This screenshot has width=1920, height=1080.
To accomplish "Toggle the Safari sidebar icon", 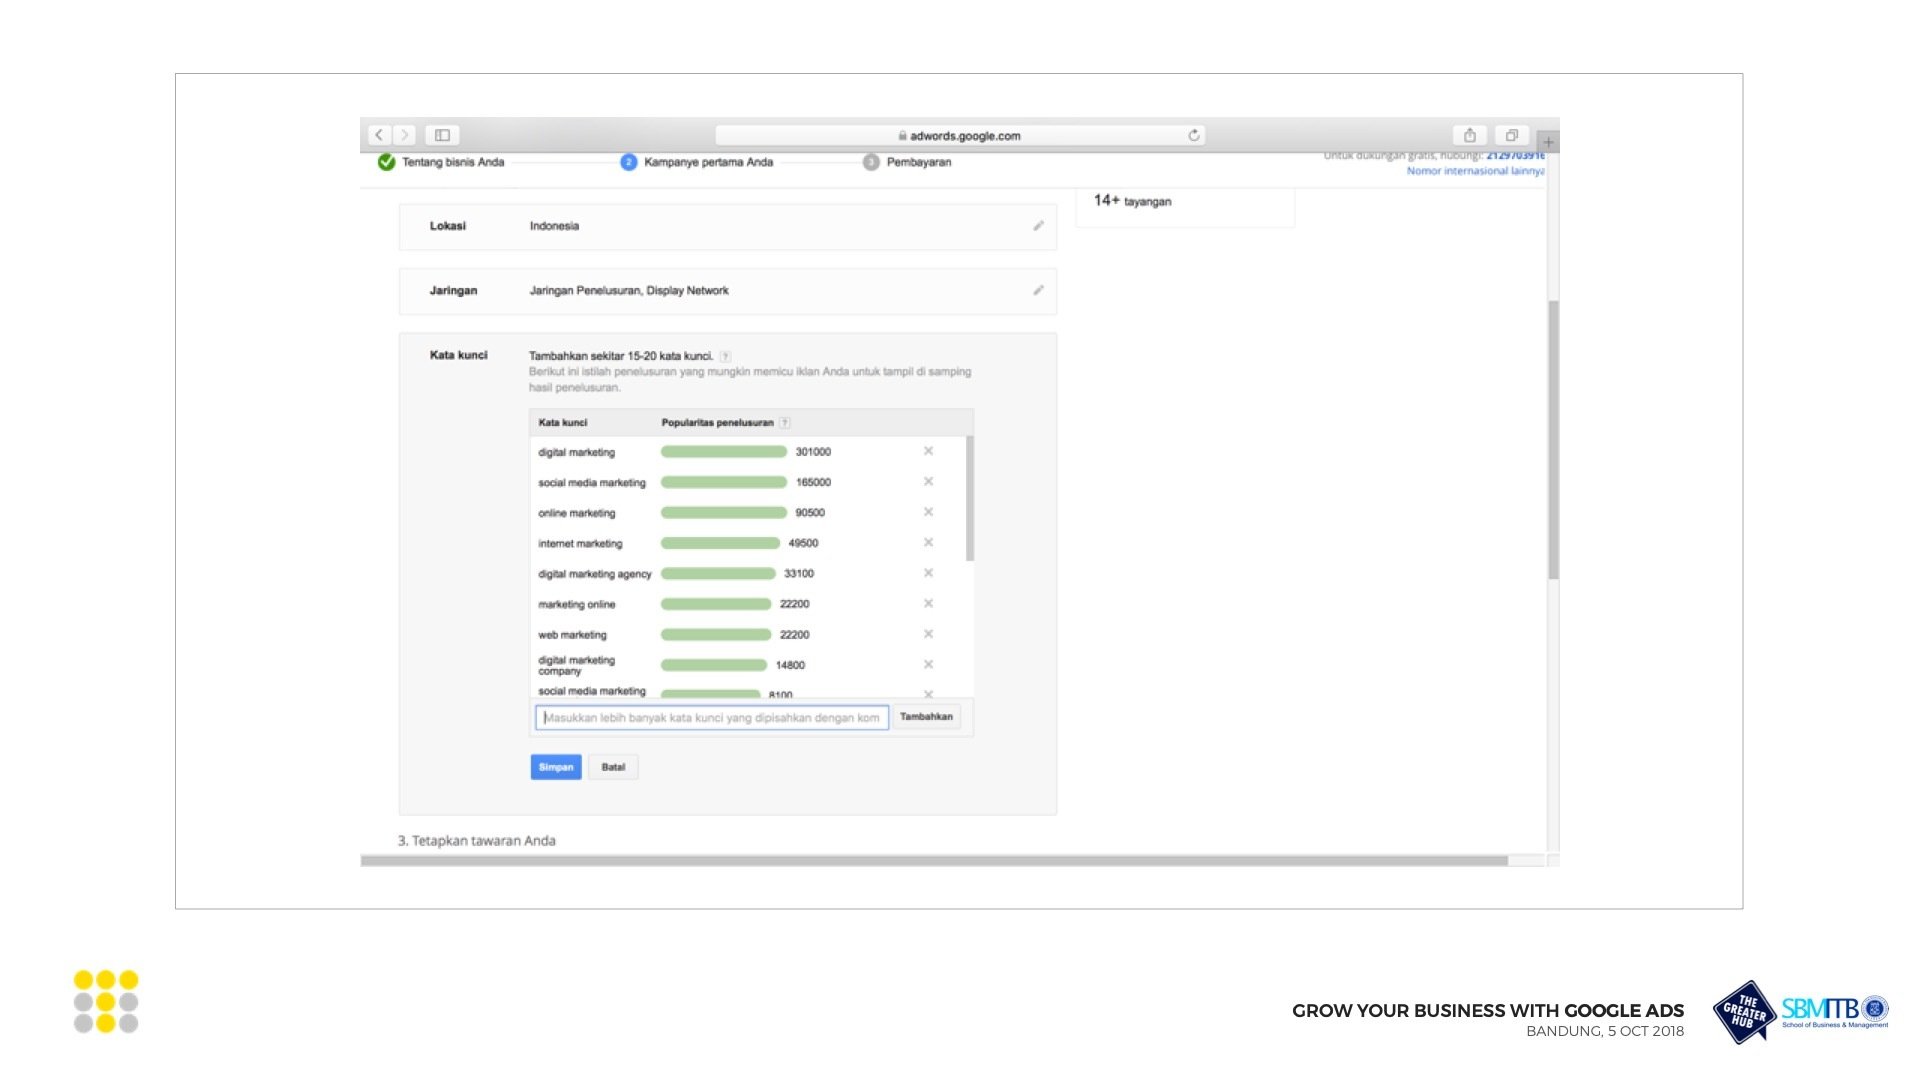I will click(x=442, y=135).
